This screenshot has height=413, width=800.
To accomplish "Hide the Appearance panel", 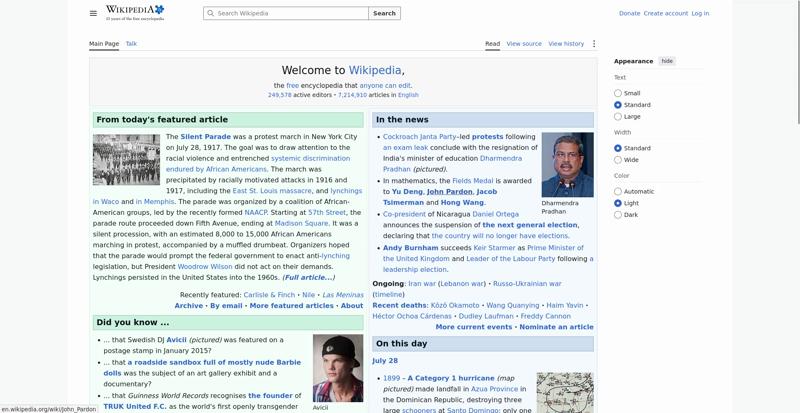I will pyautogui.click(x=667, y=61).
